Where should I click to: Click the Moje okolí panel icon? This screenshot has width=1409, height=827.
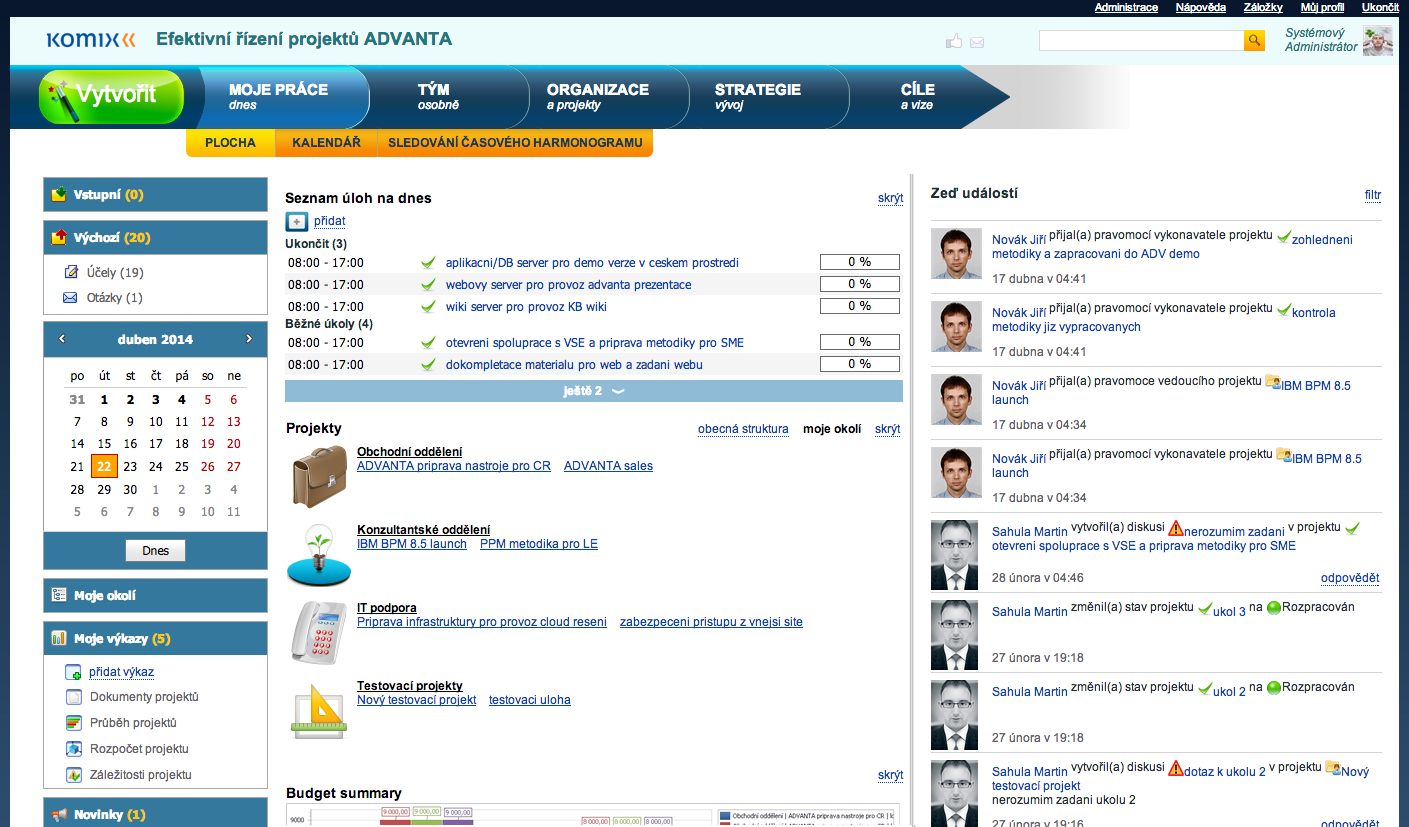pyautogui.click(x=59, y=595)
